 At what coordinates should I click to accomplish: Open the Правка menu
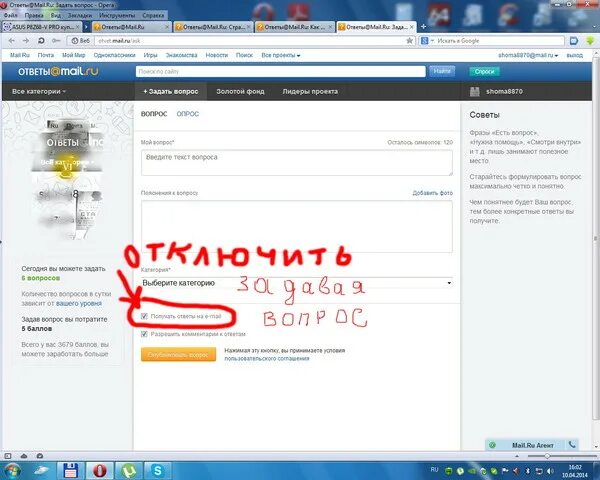coord(34,15)
